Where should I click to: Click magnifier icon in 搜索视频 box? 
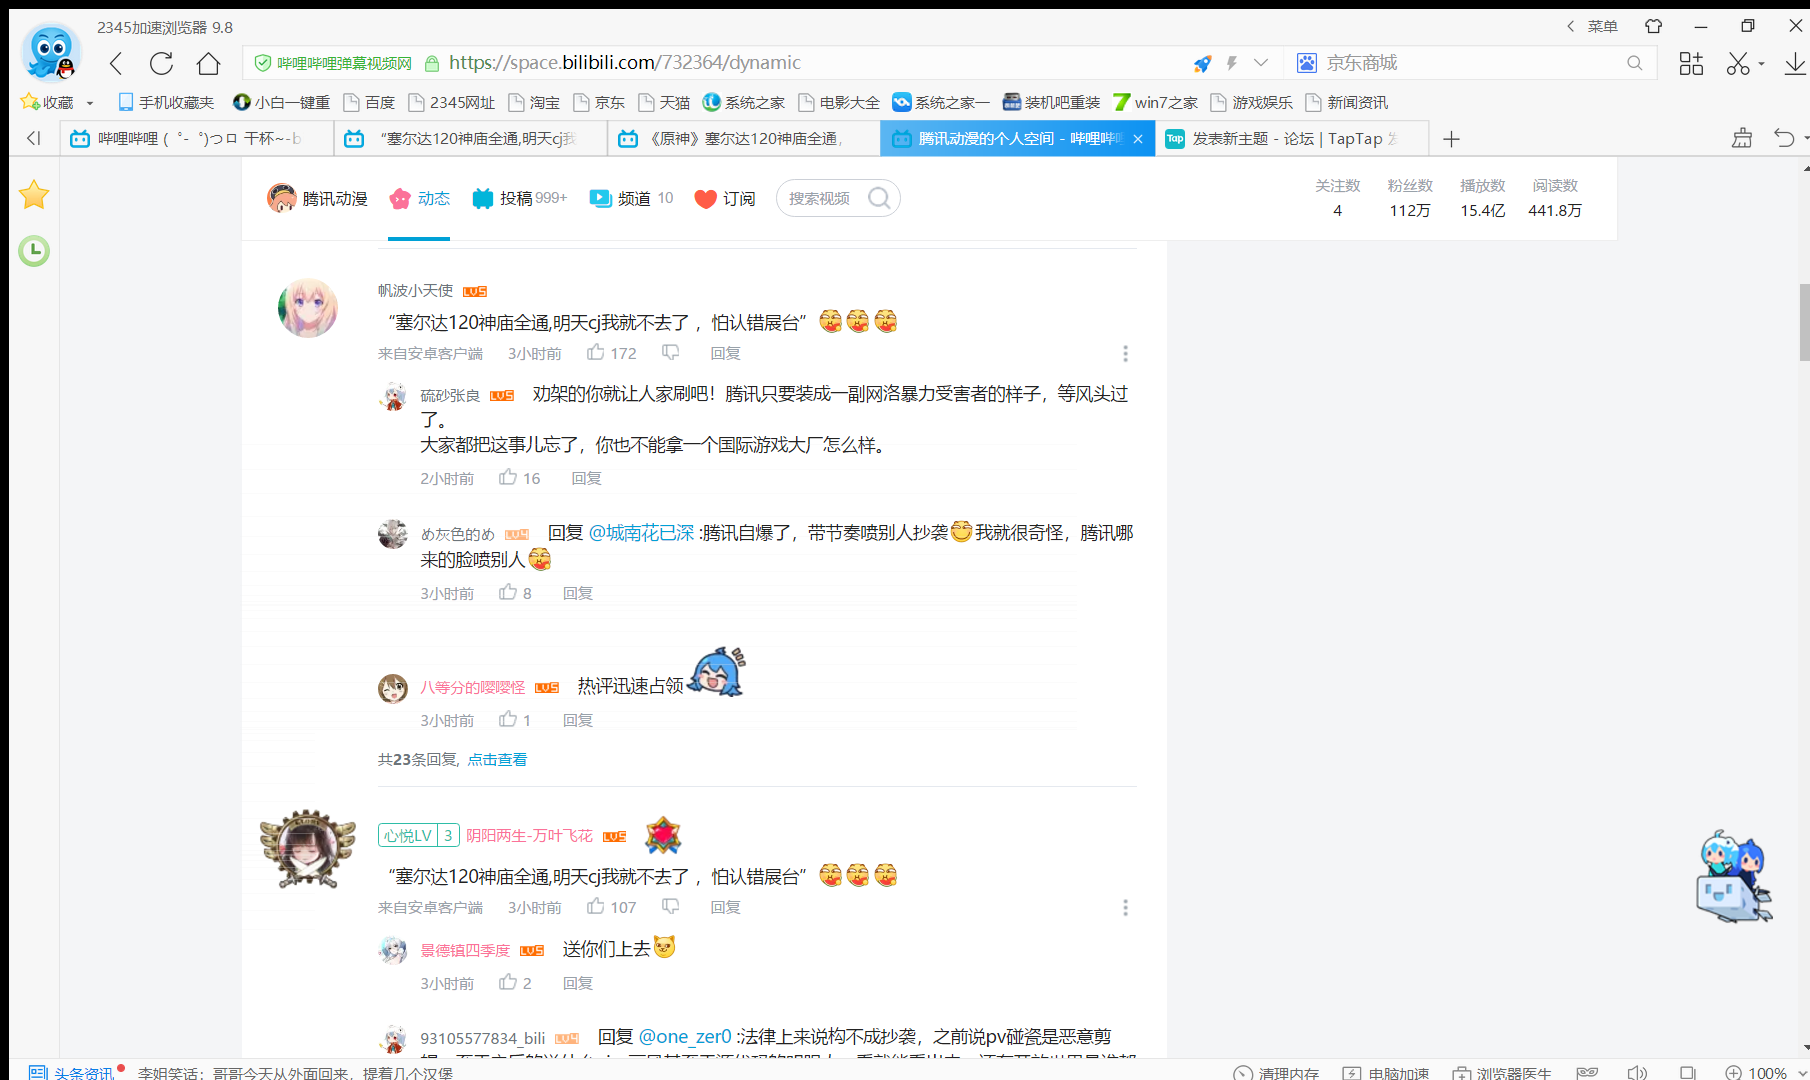tap(879, 198)
